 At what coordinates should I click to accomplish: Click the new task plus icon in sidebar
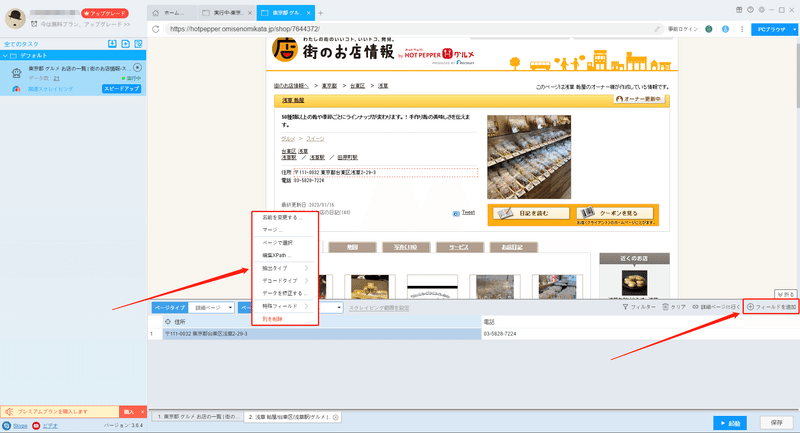tap(126, 44)
